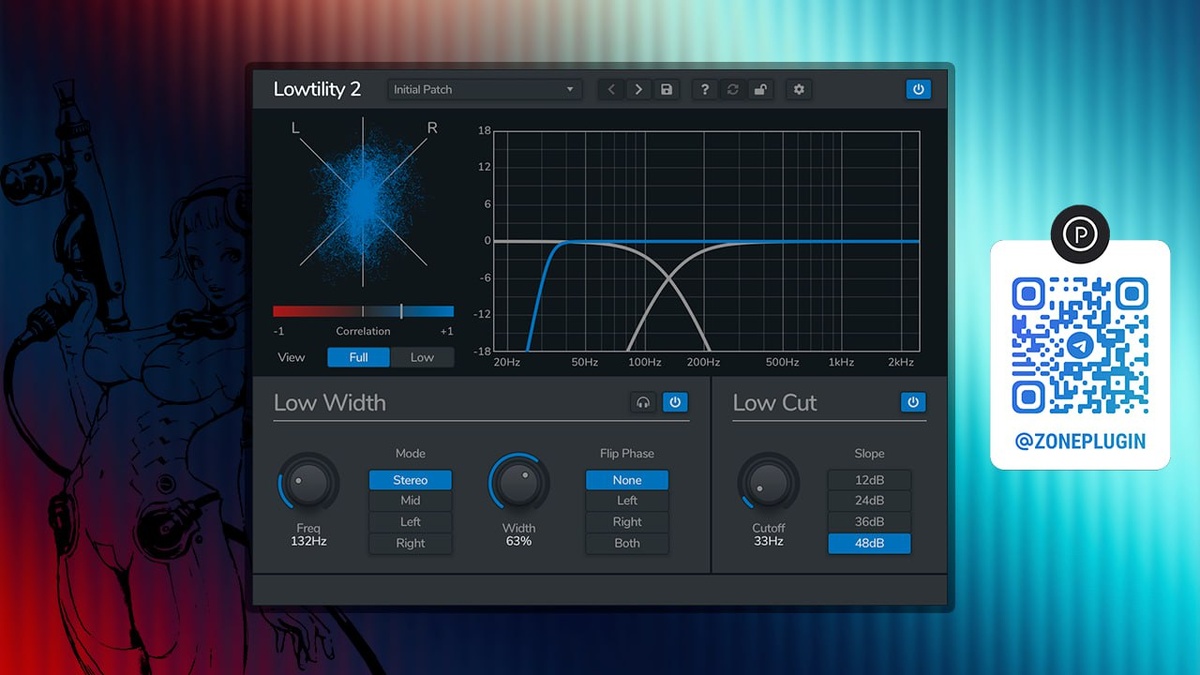Viewport: 1200px width, 675px height.
Task: Select Stereo mode
Action: click(410, 480)
